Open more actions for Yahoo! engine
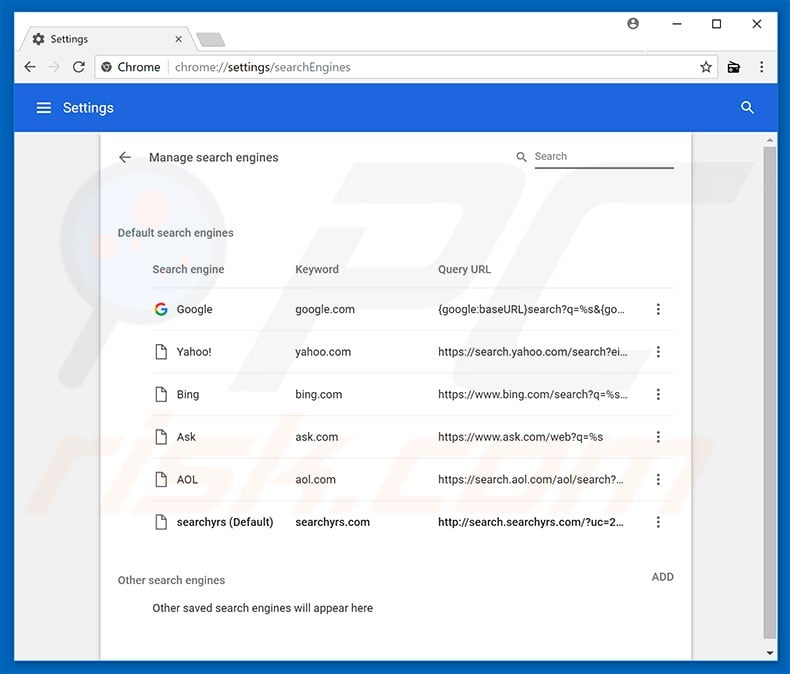Image resolution: width=790 pixels, height=674 pixels. click(658, 352)
